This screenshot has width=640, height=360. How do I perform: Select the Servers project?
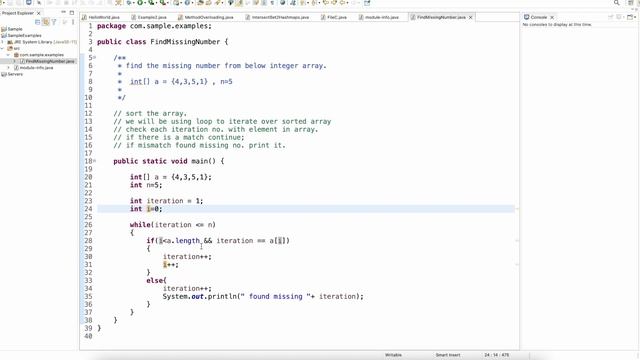(x=12, y=74)
